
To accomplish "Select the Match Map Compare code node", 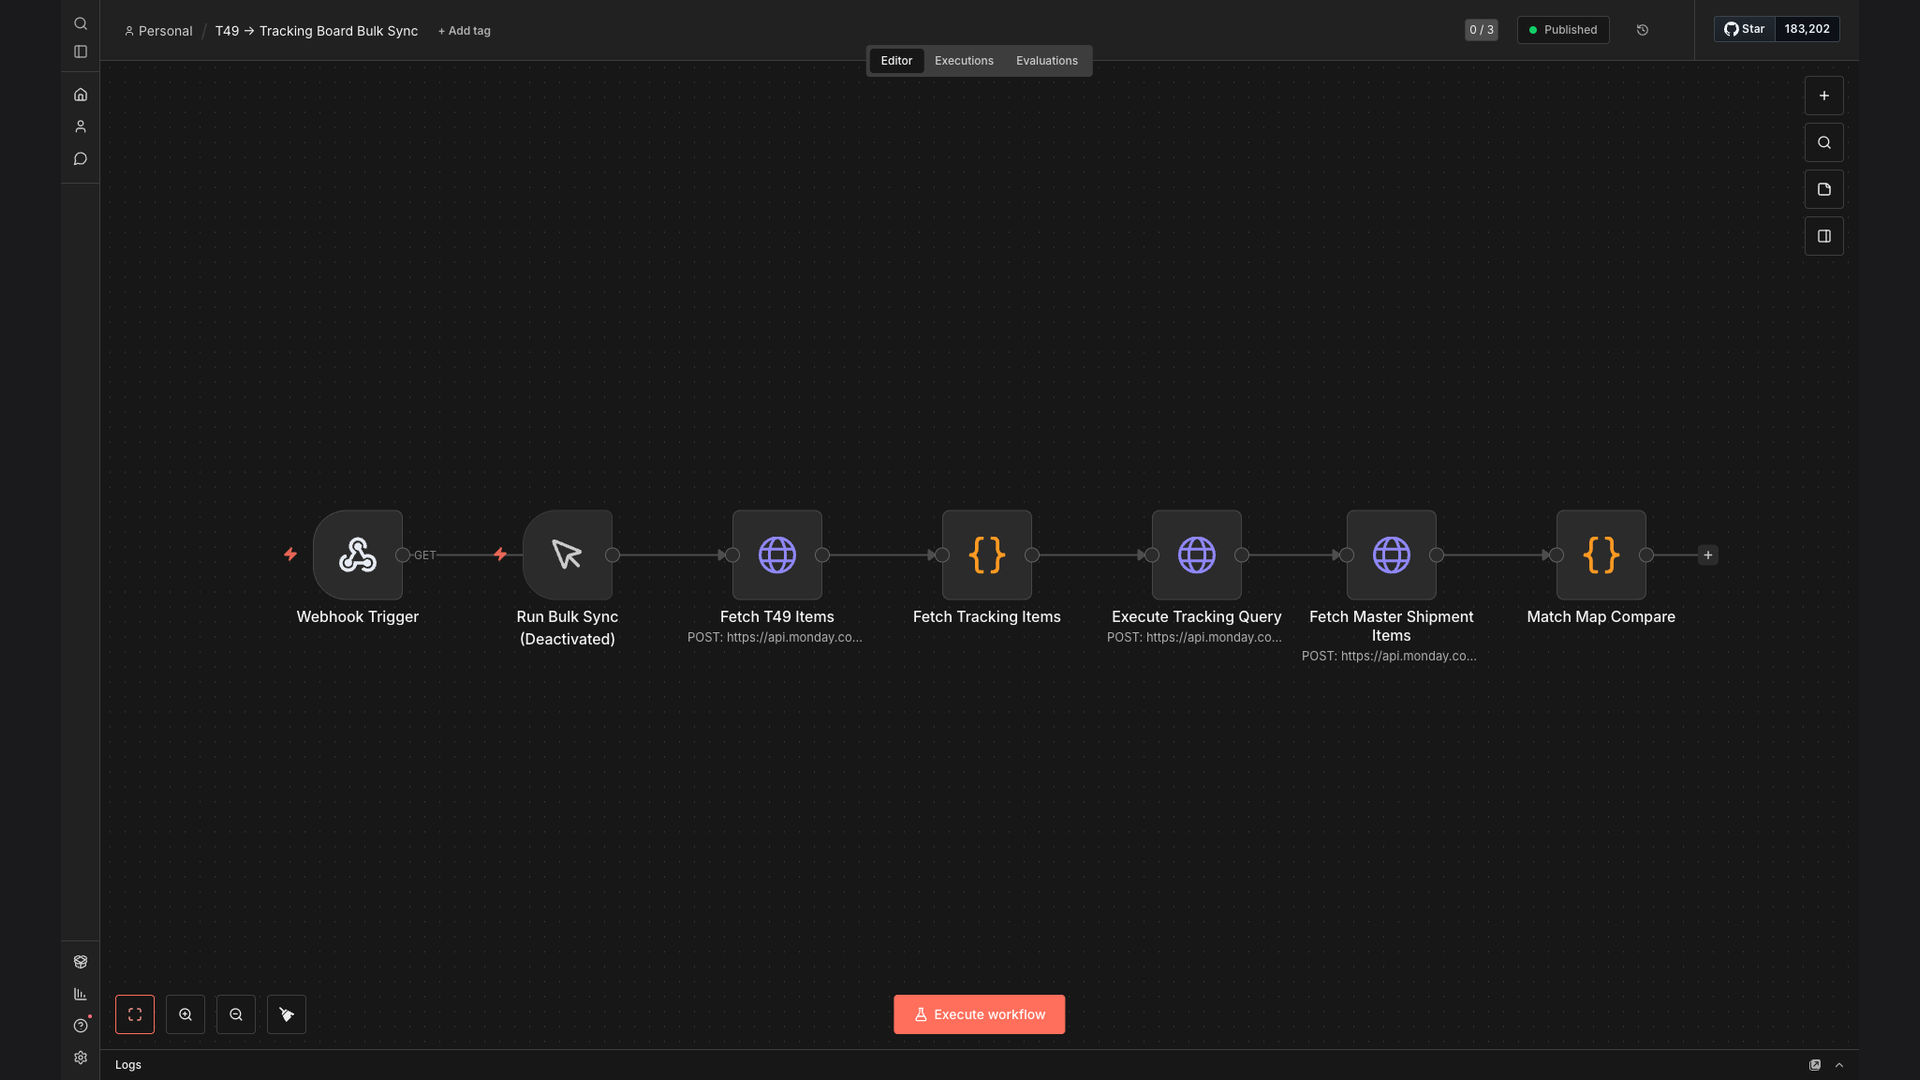I will click(x=1601, y=555).
